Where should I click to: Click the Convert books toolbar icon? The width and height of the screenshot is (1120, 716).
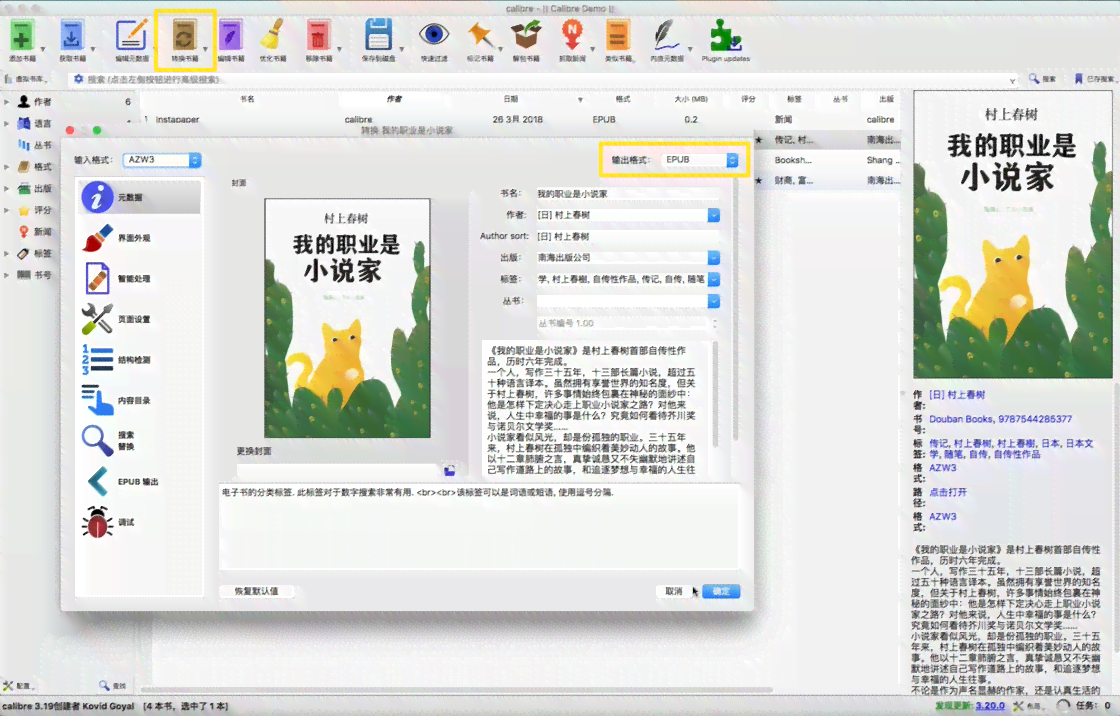185,36
